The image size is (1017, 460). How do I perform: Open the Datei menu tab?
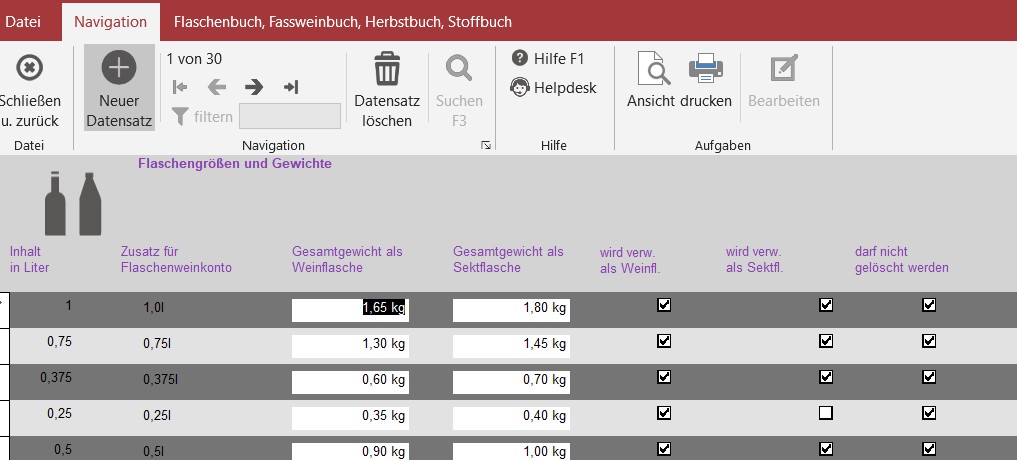[24, 21]
